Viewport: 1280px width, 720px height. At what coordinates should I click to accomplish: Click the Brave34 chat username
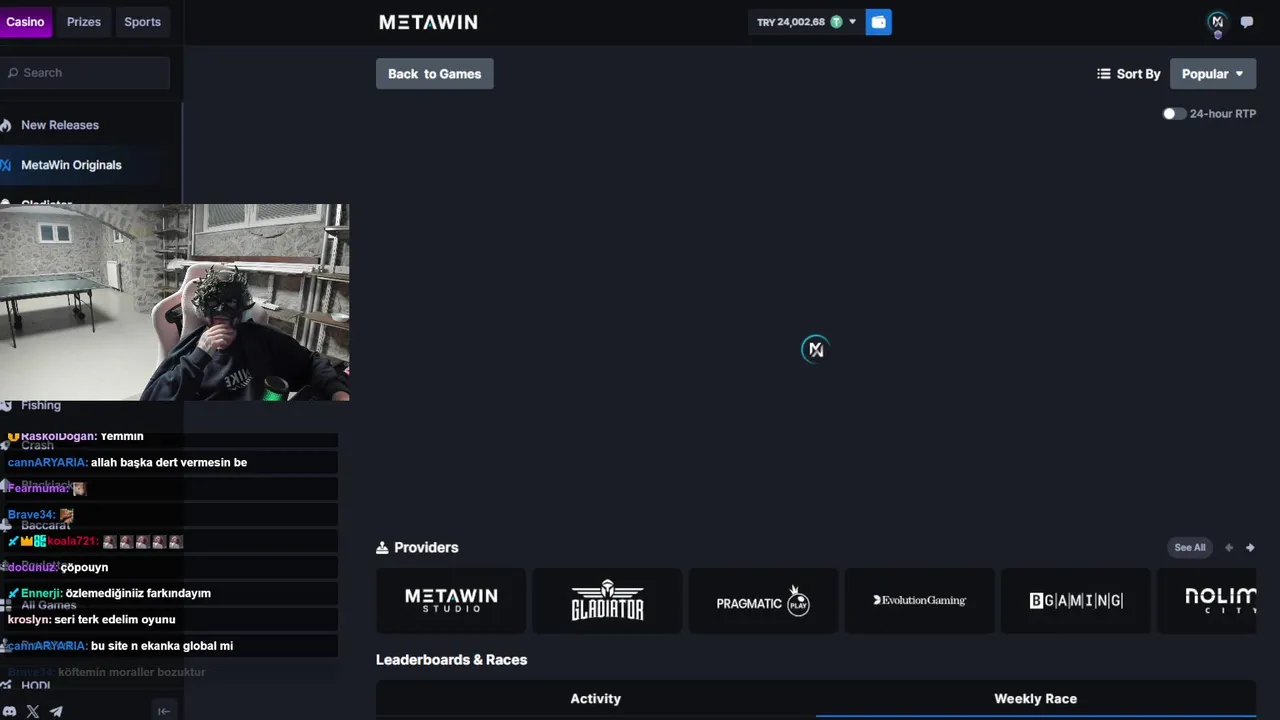click(31, 515)
